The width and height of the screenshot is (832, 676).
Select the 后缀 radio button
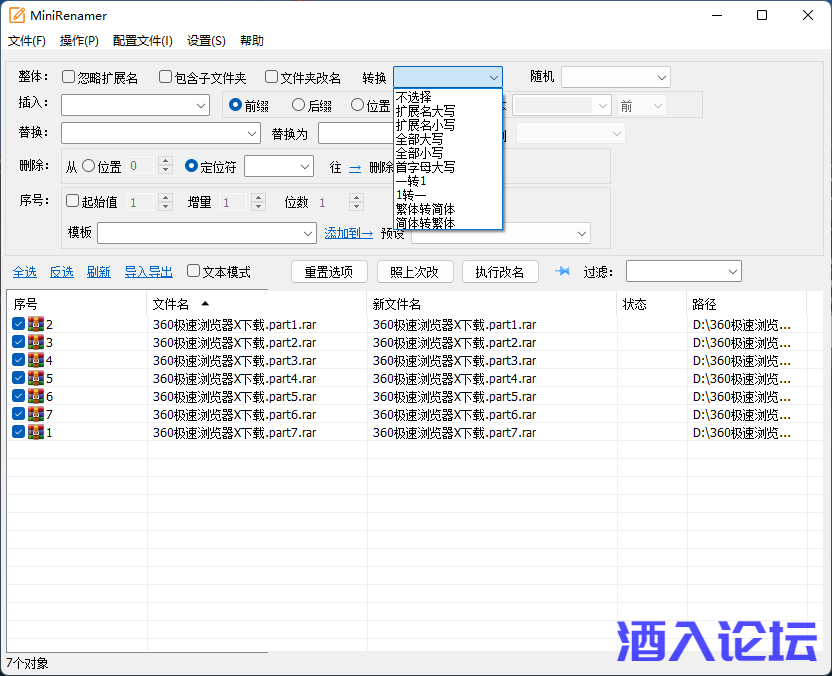click(298, 105)
